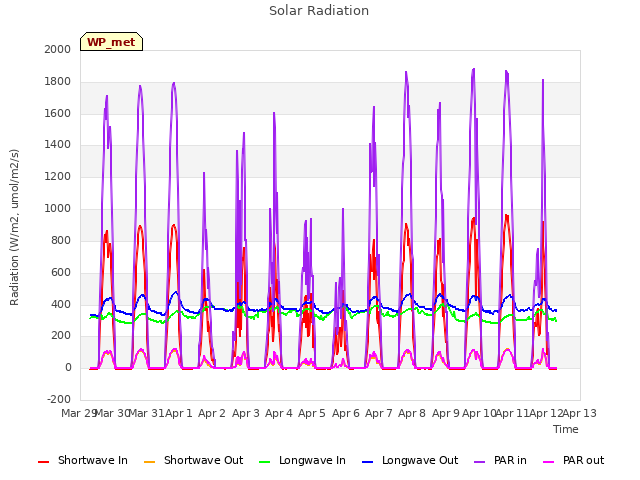The image size is (640, 480).
Task: Toggle the Shortwave Out legend entry
Action: click(193, 460)
